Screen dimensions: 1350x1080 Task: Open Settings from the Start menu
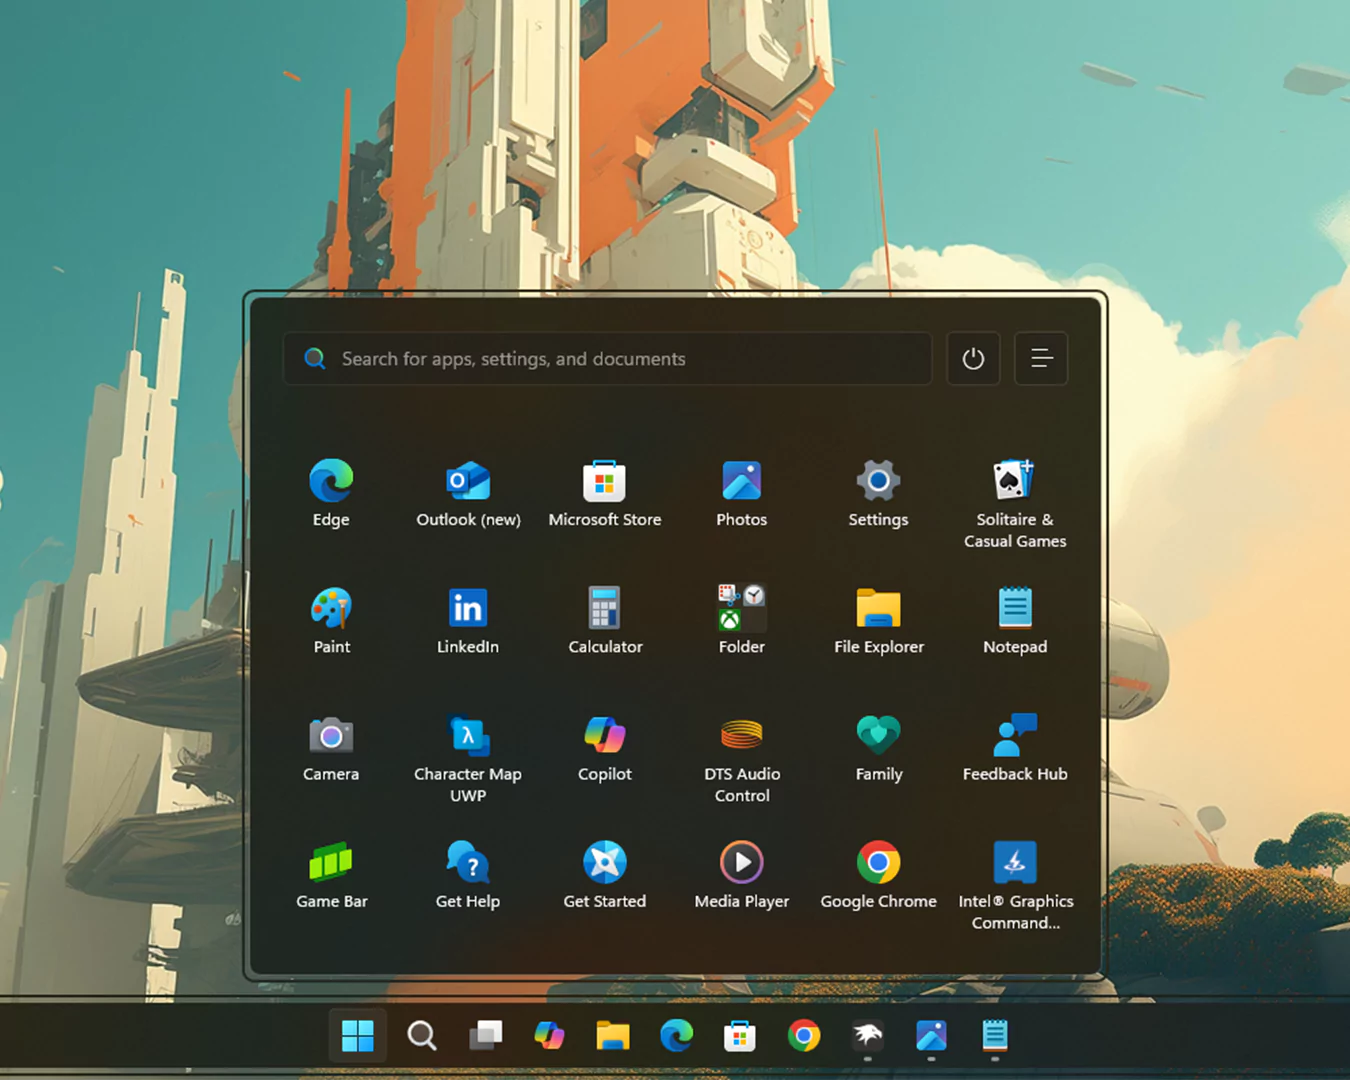tap(878, 494)
